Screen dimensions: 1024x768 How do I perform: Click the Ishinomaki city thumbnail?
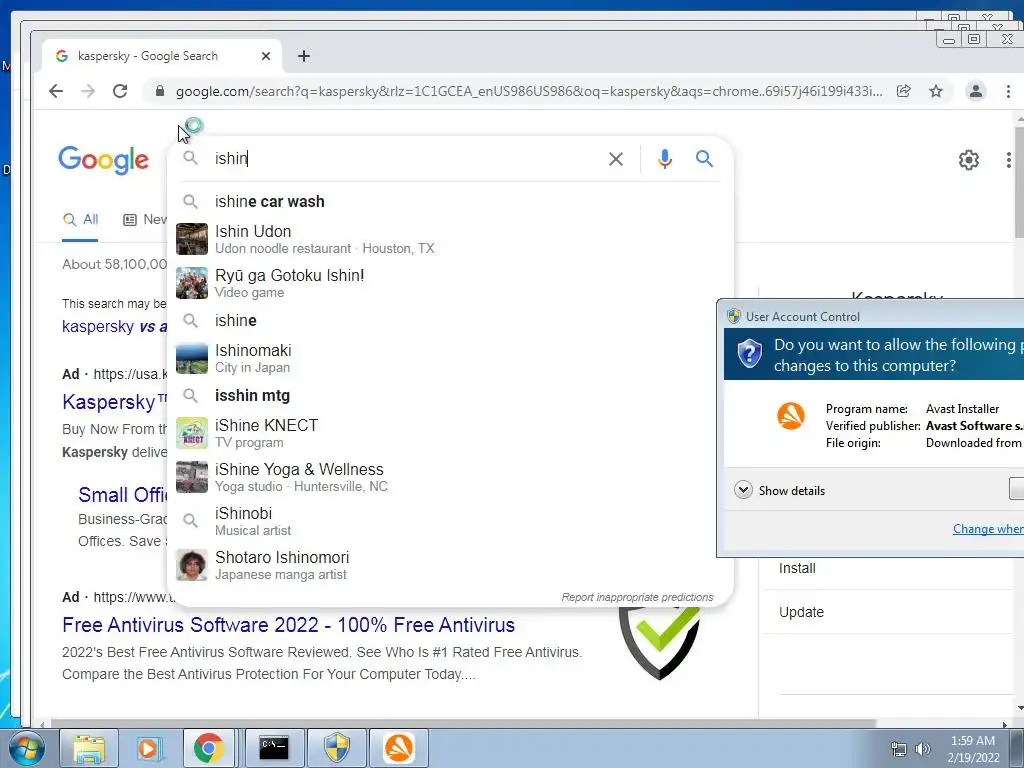192,359
